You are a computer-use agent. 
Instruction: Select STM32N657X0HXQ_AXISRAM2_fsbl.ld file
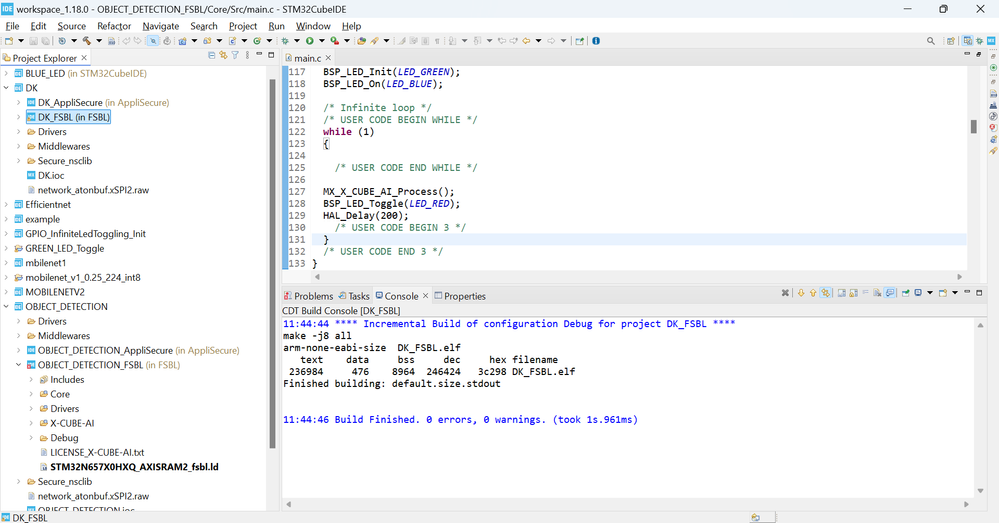tap(134, 467)
